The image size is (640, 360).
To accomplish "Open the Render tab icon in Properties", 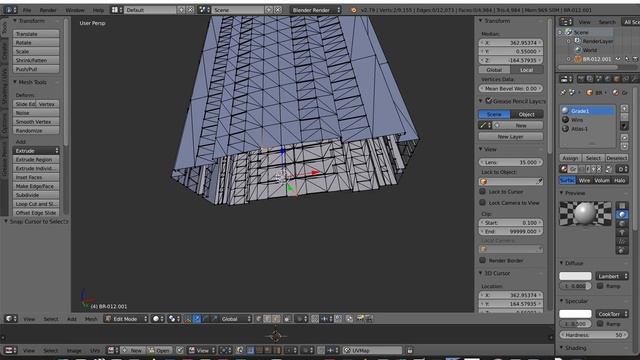I will 581,79.
